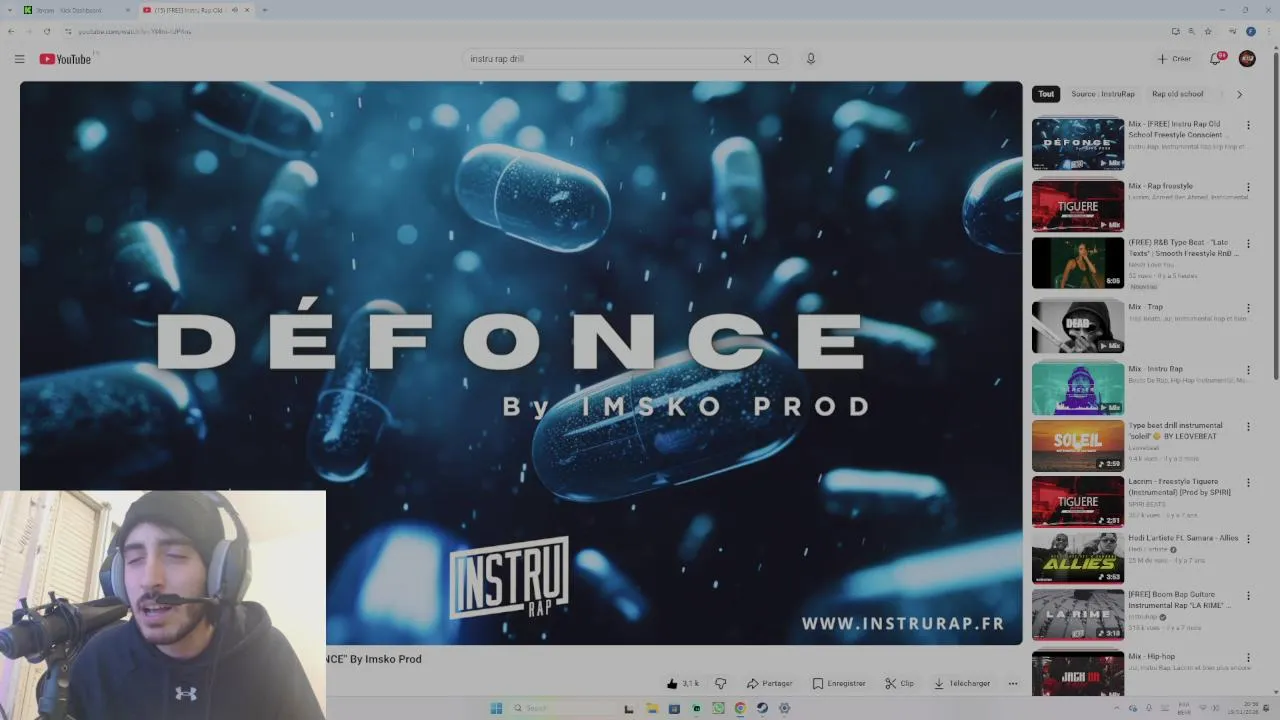The height and width of the screenshot is (720, 1280).
Task: Open the 'Mix - Instru Rap' thumbnail
Action: [1078, 388]
